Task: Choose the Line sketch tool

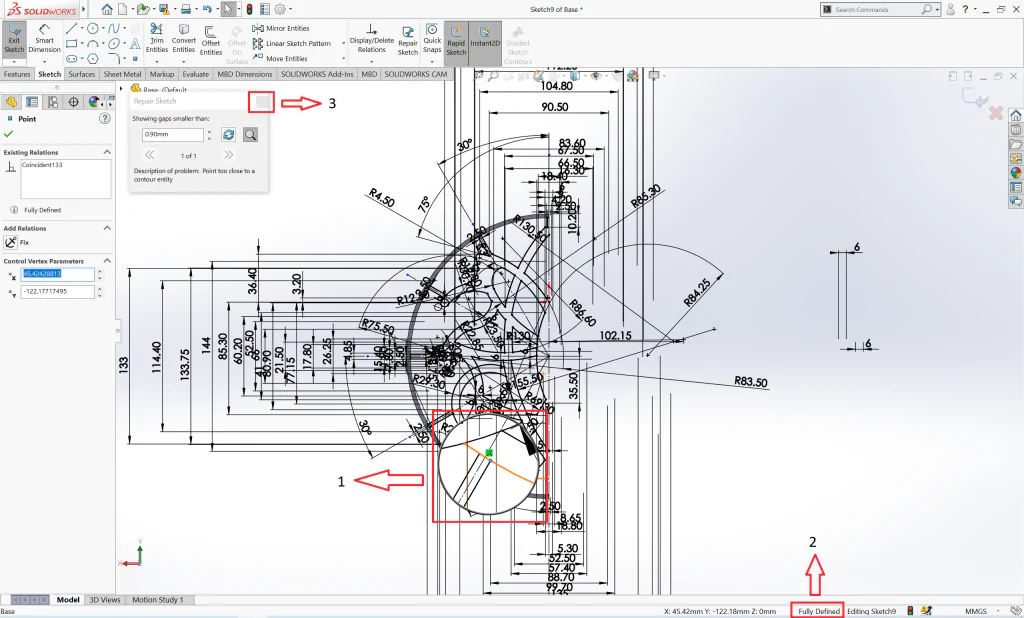Action: coord(72,28)
